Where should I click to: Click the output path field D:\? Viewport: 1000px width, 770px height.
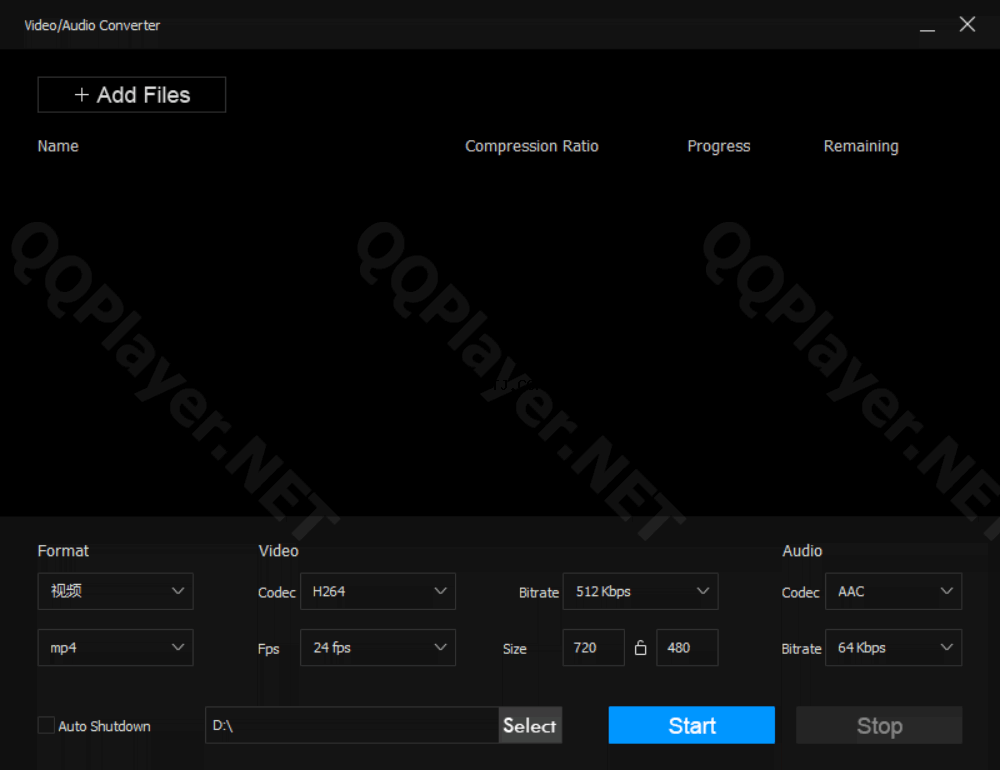pos(352,725)
